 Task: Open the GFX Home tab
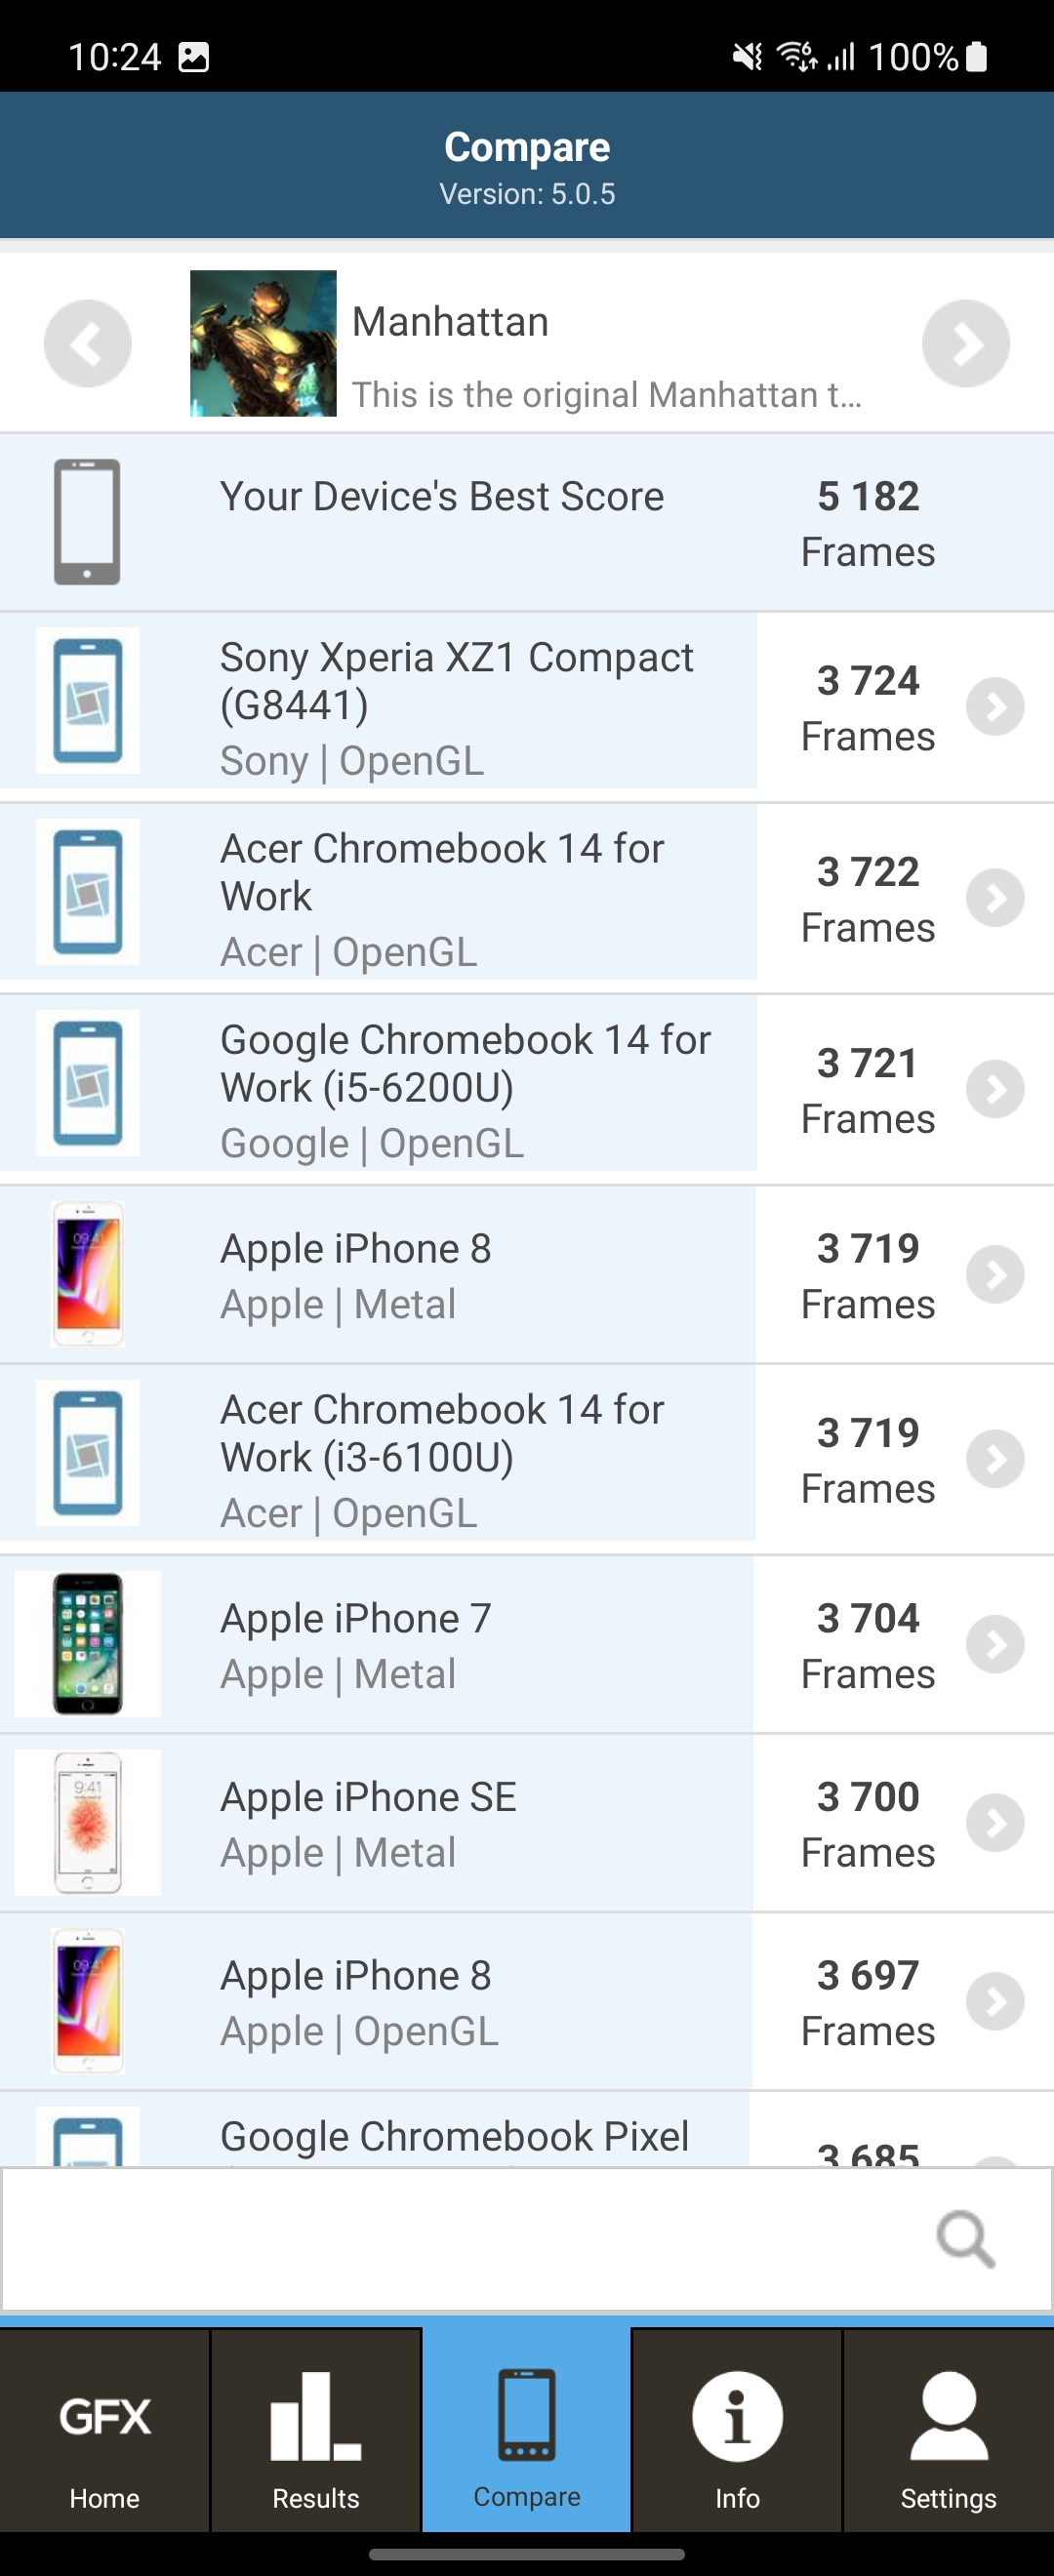pyautogui.click(x=105, y=2441)
